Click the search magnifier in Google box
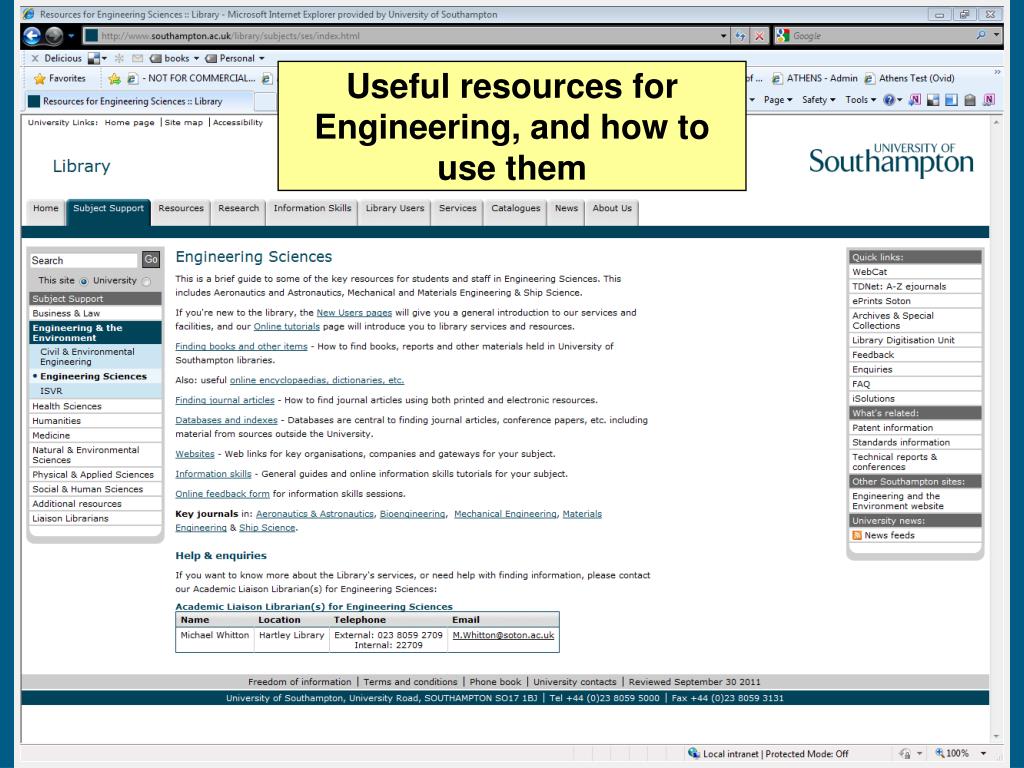1024x768 pixels. coord(981,35)
